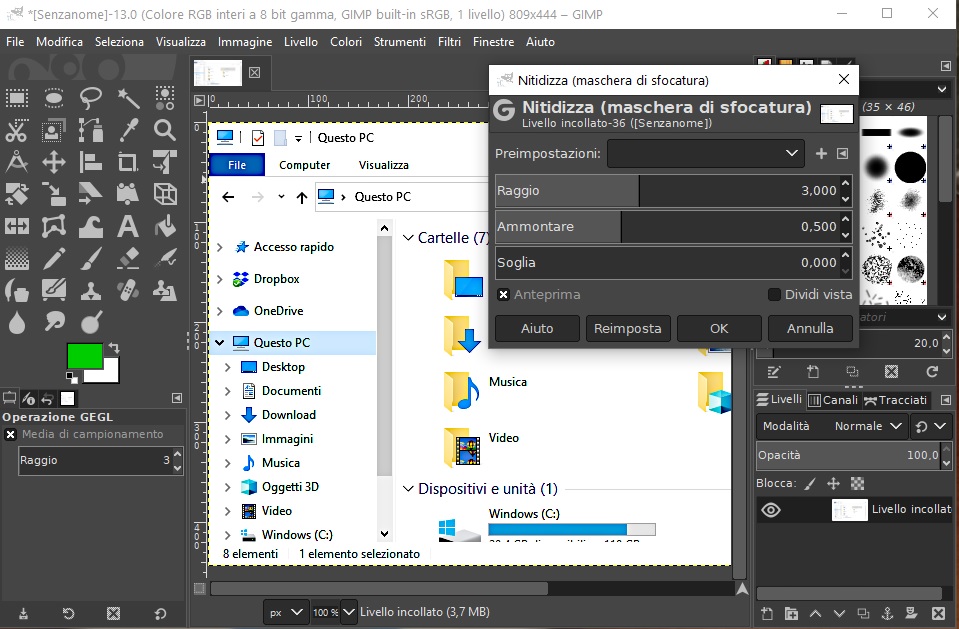
Task: Select the Cage Transform tool
Action: coord(54,226)
